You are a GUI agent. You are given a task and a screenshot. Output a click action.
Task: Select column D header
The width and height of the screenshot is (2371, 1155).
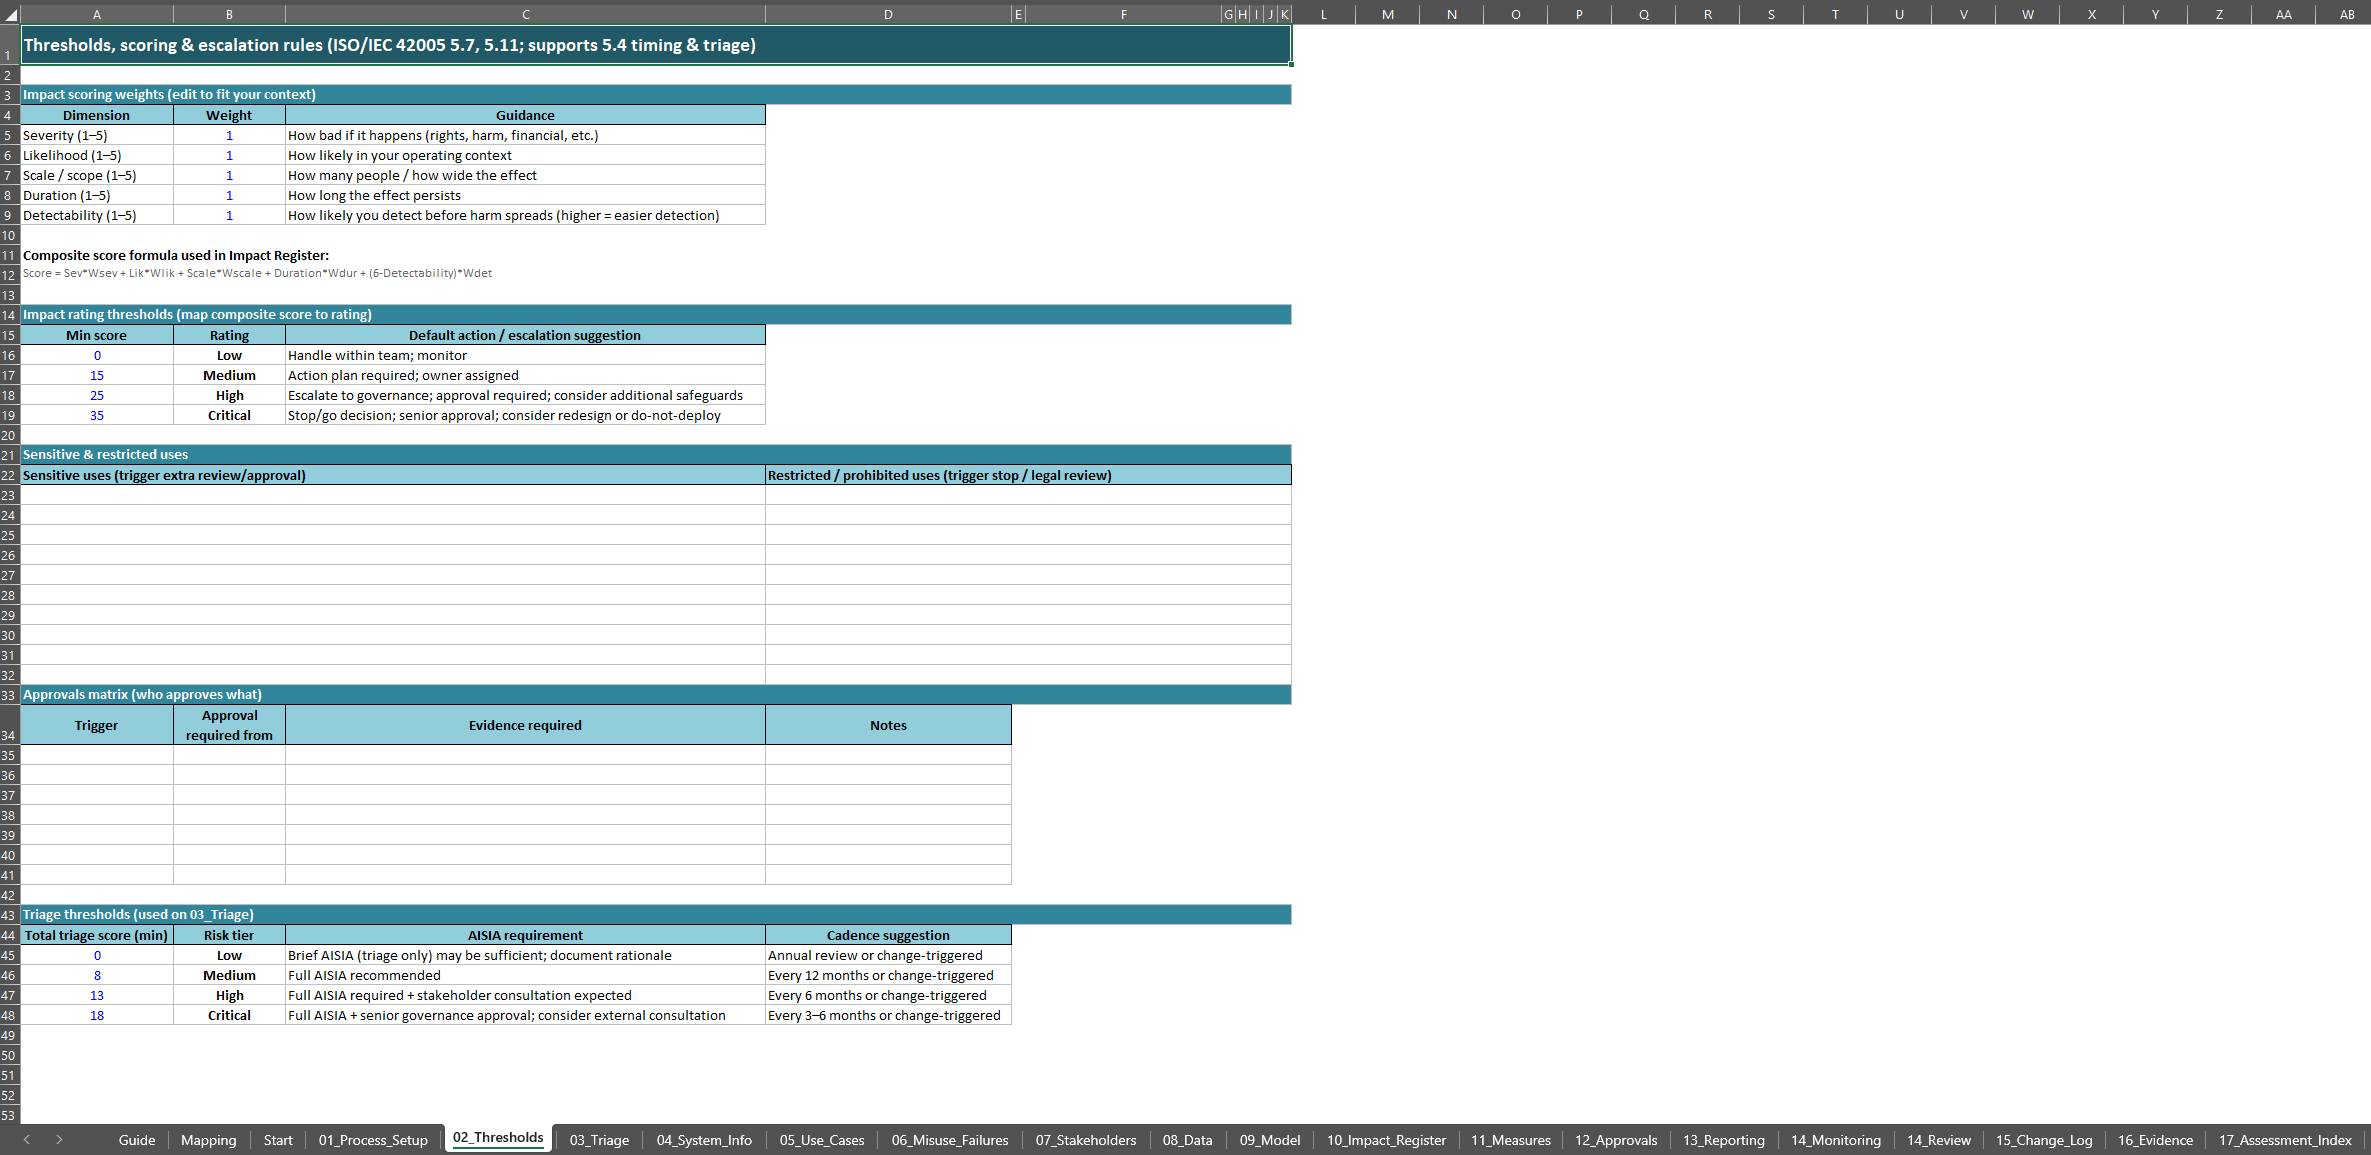pyautogui.click(x=888, y=14)
